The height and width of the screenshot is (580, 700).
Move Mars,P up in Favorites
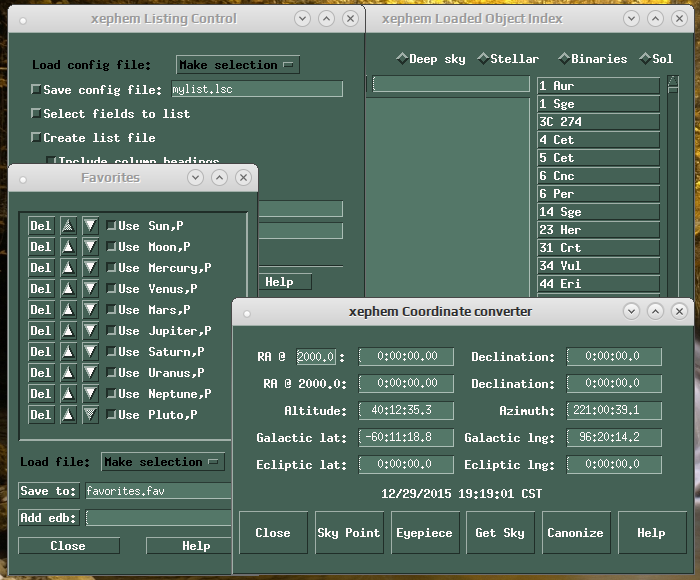coord(68,309)
